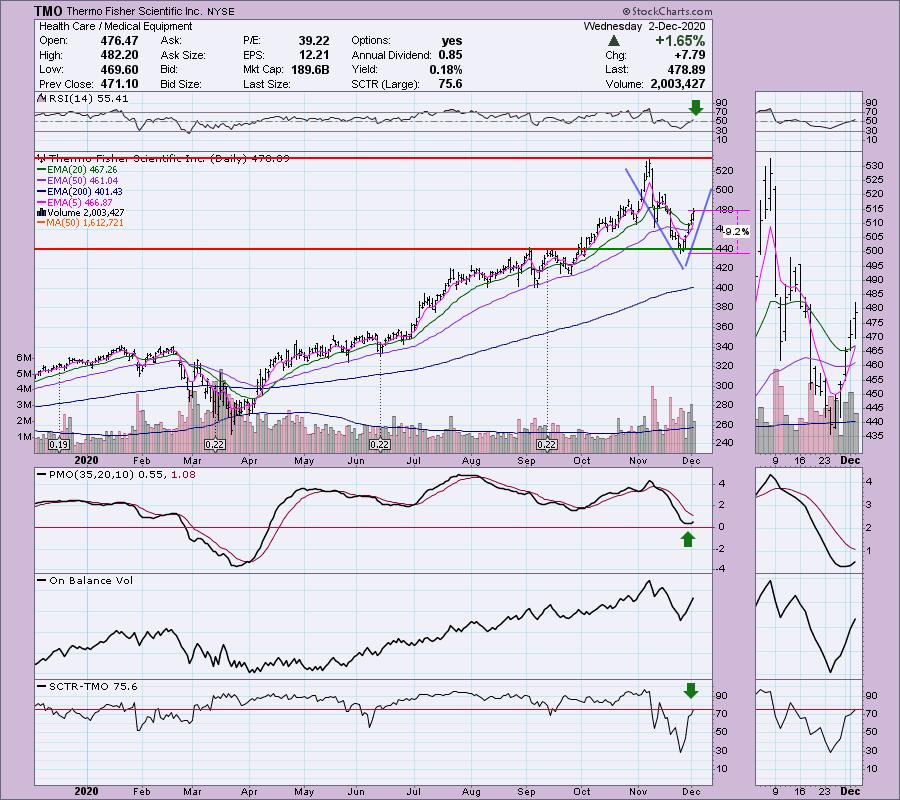Click the On Balance Vol panel label
The image size is (900, 800).
click(84, 581)
